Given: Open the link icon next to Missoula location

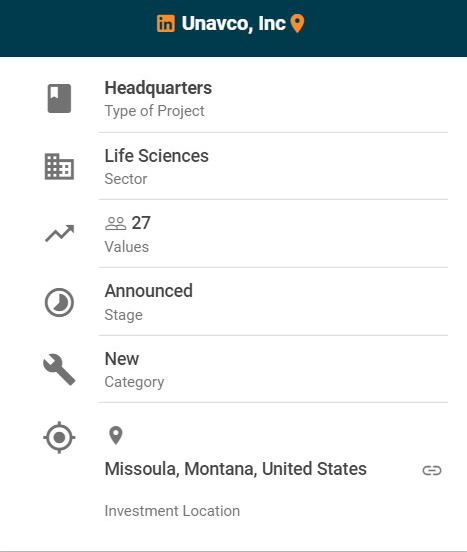Looking at the screenshot, I should click(x=432, y=470).
